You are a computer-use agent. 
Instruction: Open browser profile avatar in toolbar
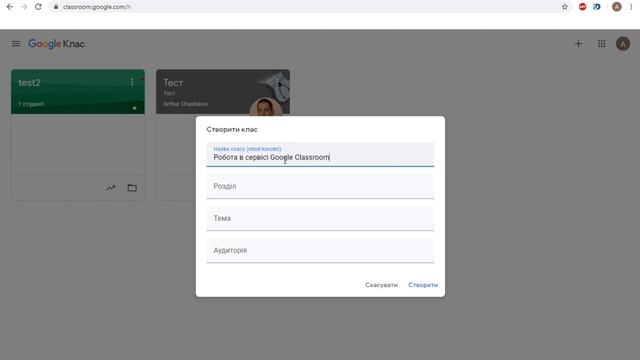(x=617, y=7)
